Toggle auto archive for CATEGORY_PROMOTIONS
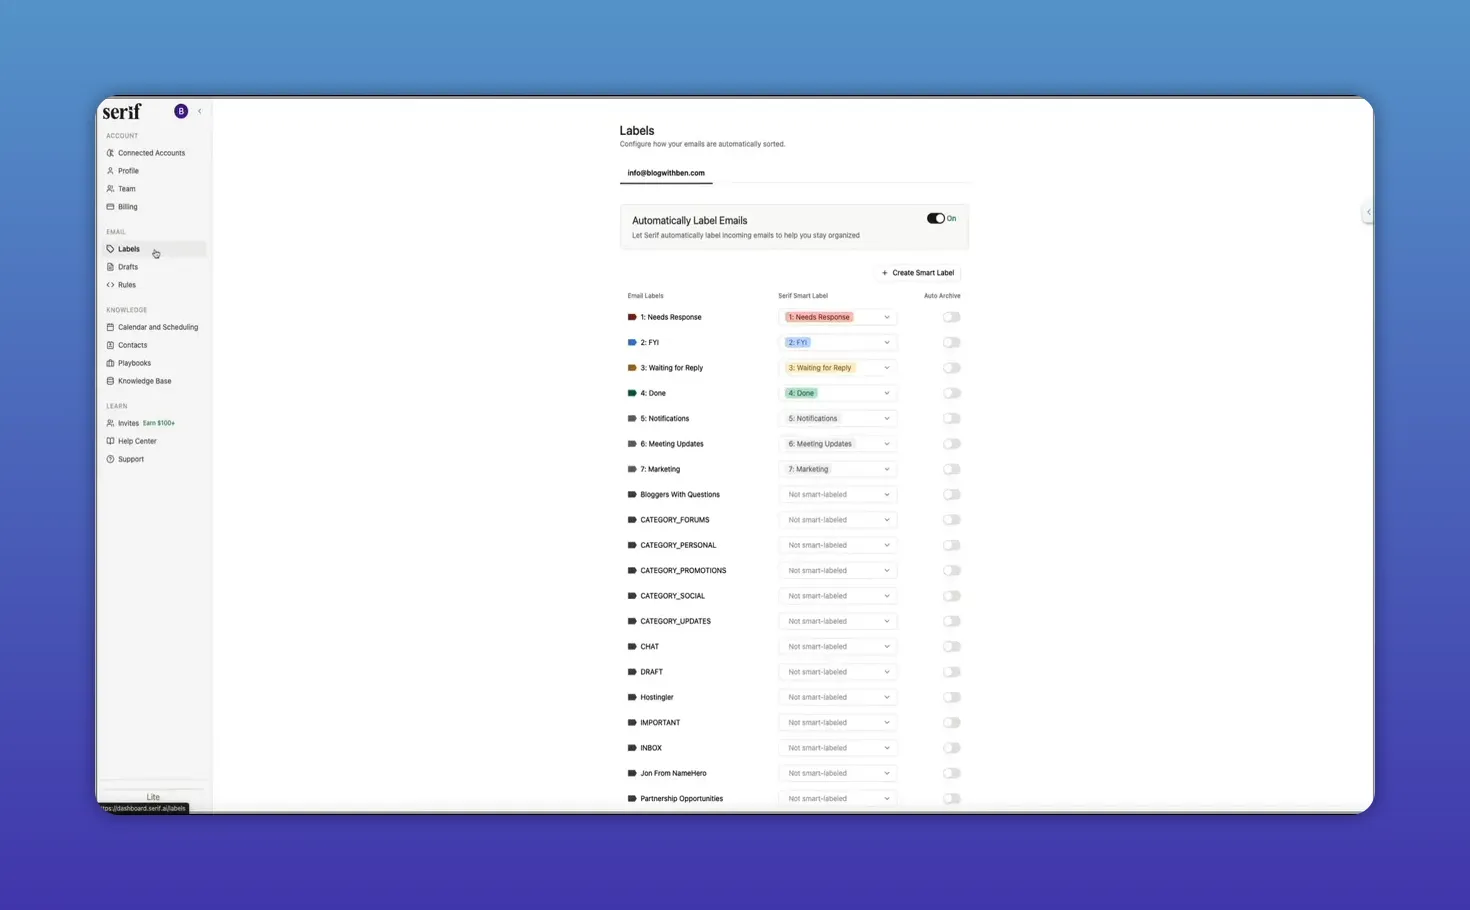The width and height of the screenshot is (1470, 910). (x=951, y=570)
